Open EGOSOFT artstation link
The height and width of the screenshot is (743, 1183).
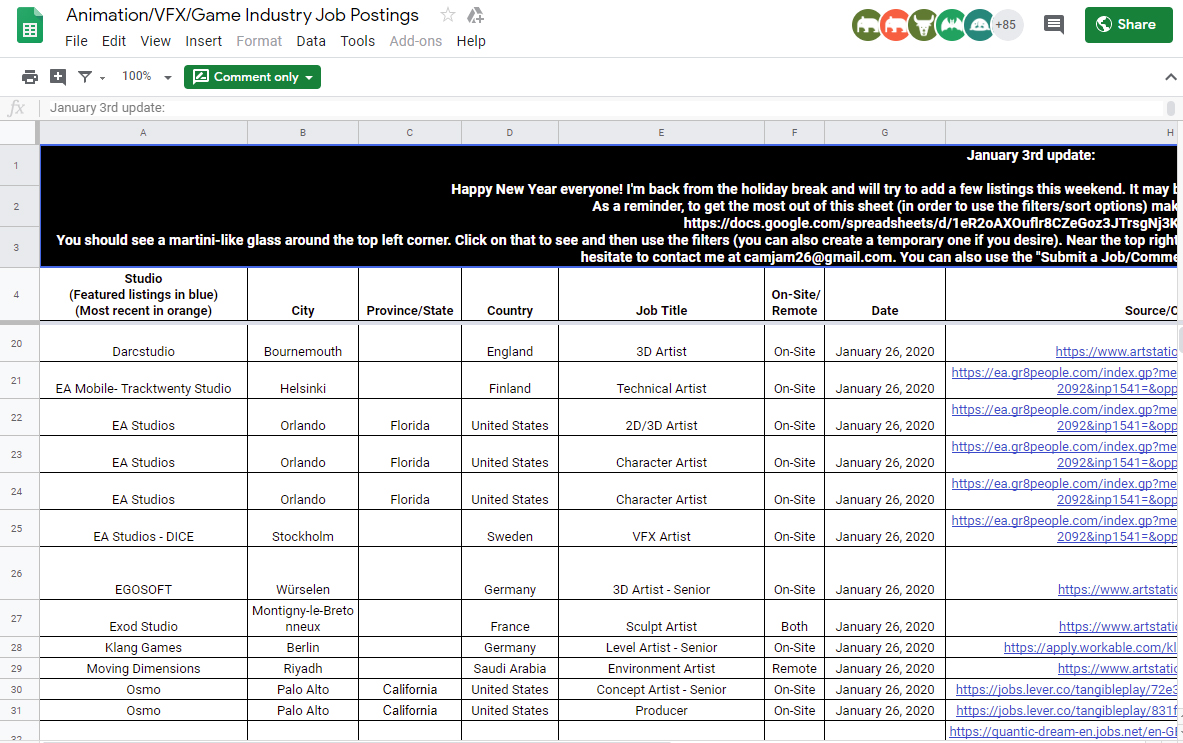(1117, 589)
